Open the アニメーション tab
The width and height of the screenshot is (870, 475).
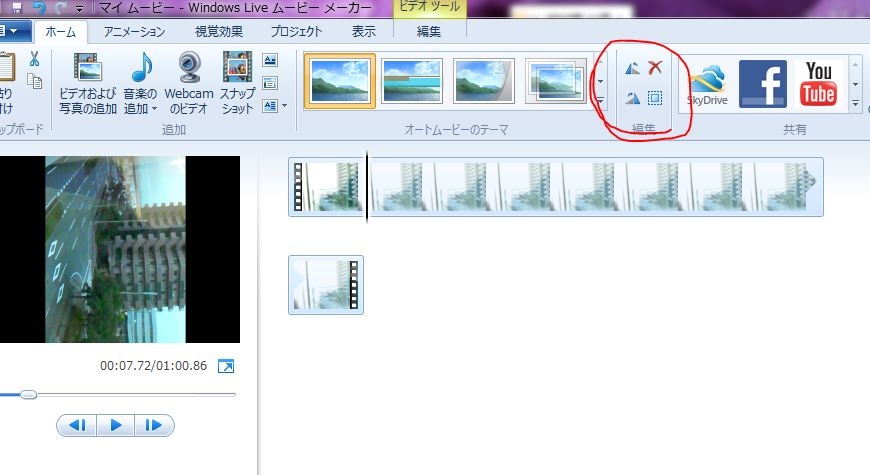(x=134, y=32)
